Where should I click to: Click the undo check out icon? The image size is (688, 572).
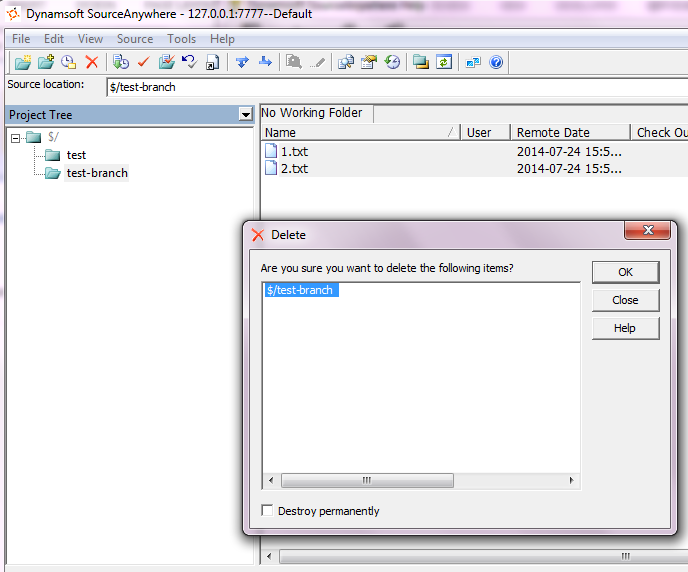tap(189, 62)
